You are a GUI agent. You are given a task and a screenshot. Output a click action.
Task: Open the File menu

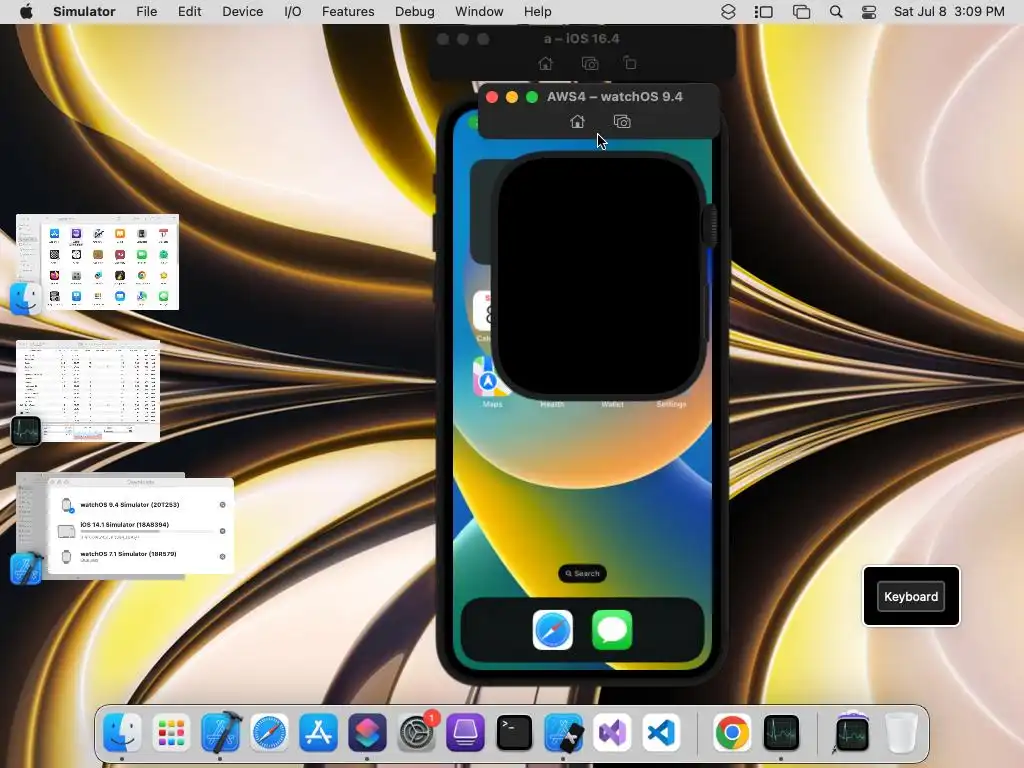tap(146, 11)
